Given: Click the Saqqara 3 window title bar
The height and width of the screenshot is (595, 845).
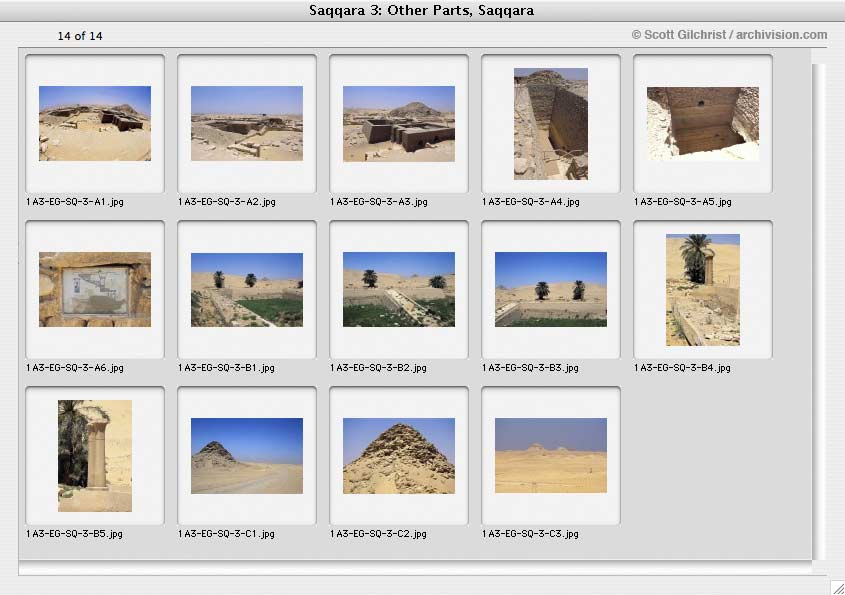Looking at the screenshot, I should [x=422, y=11].
